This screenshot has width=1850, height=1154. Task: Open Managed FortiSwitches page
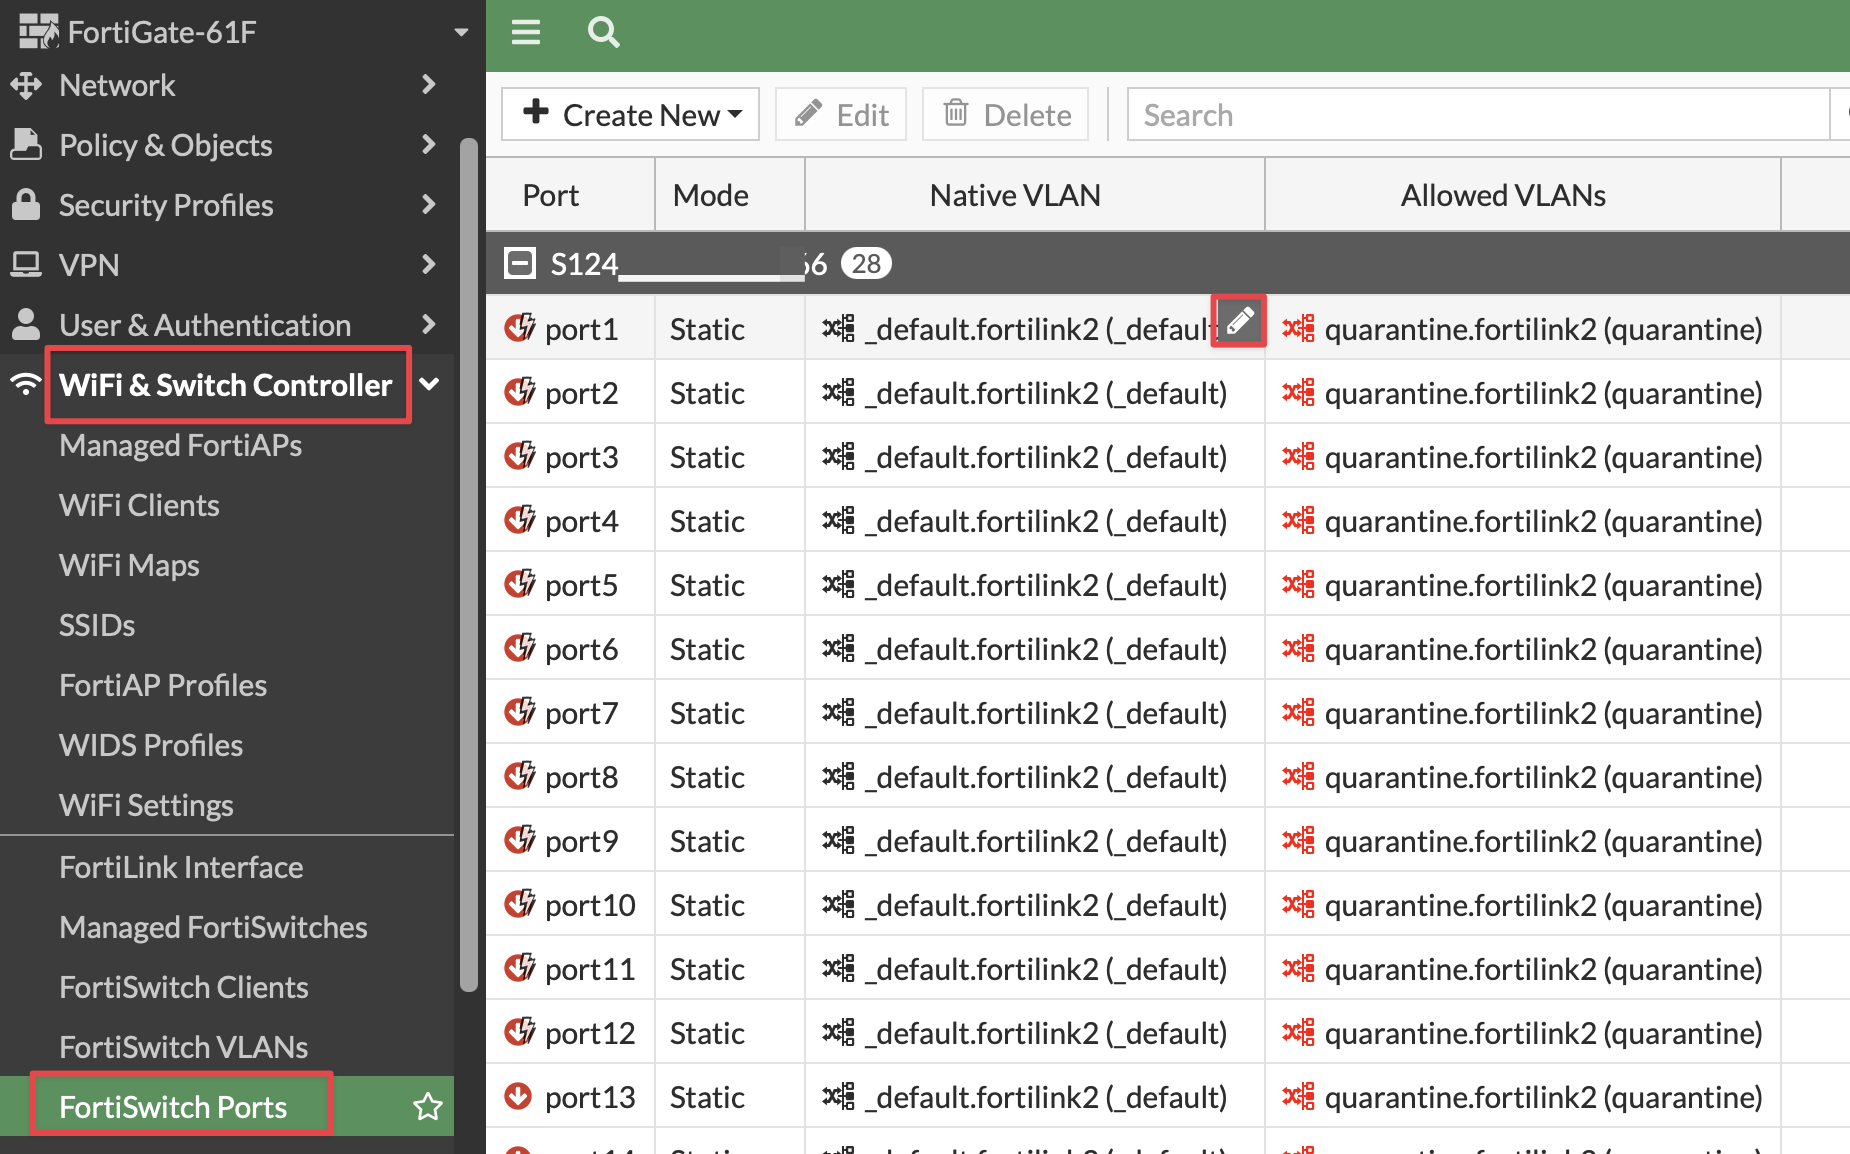pos(213,927)
